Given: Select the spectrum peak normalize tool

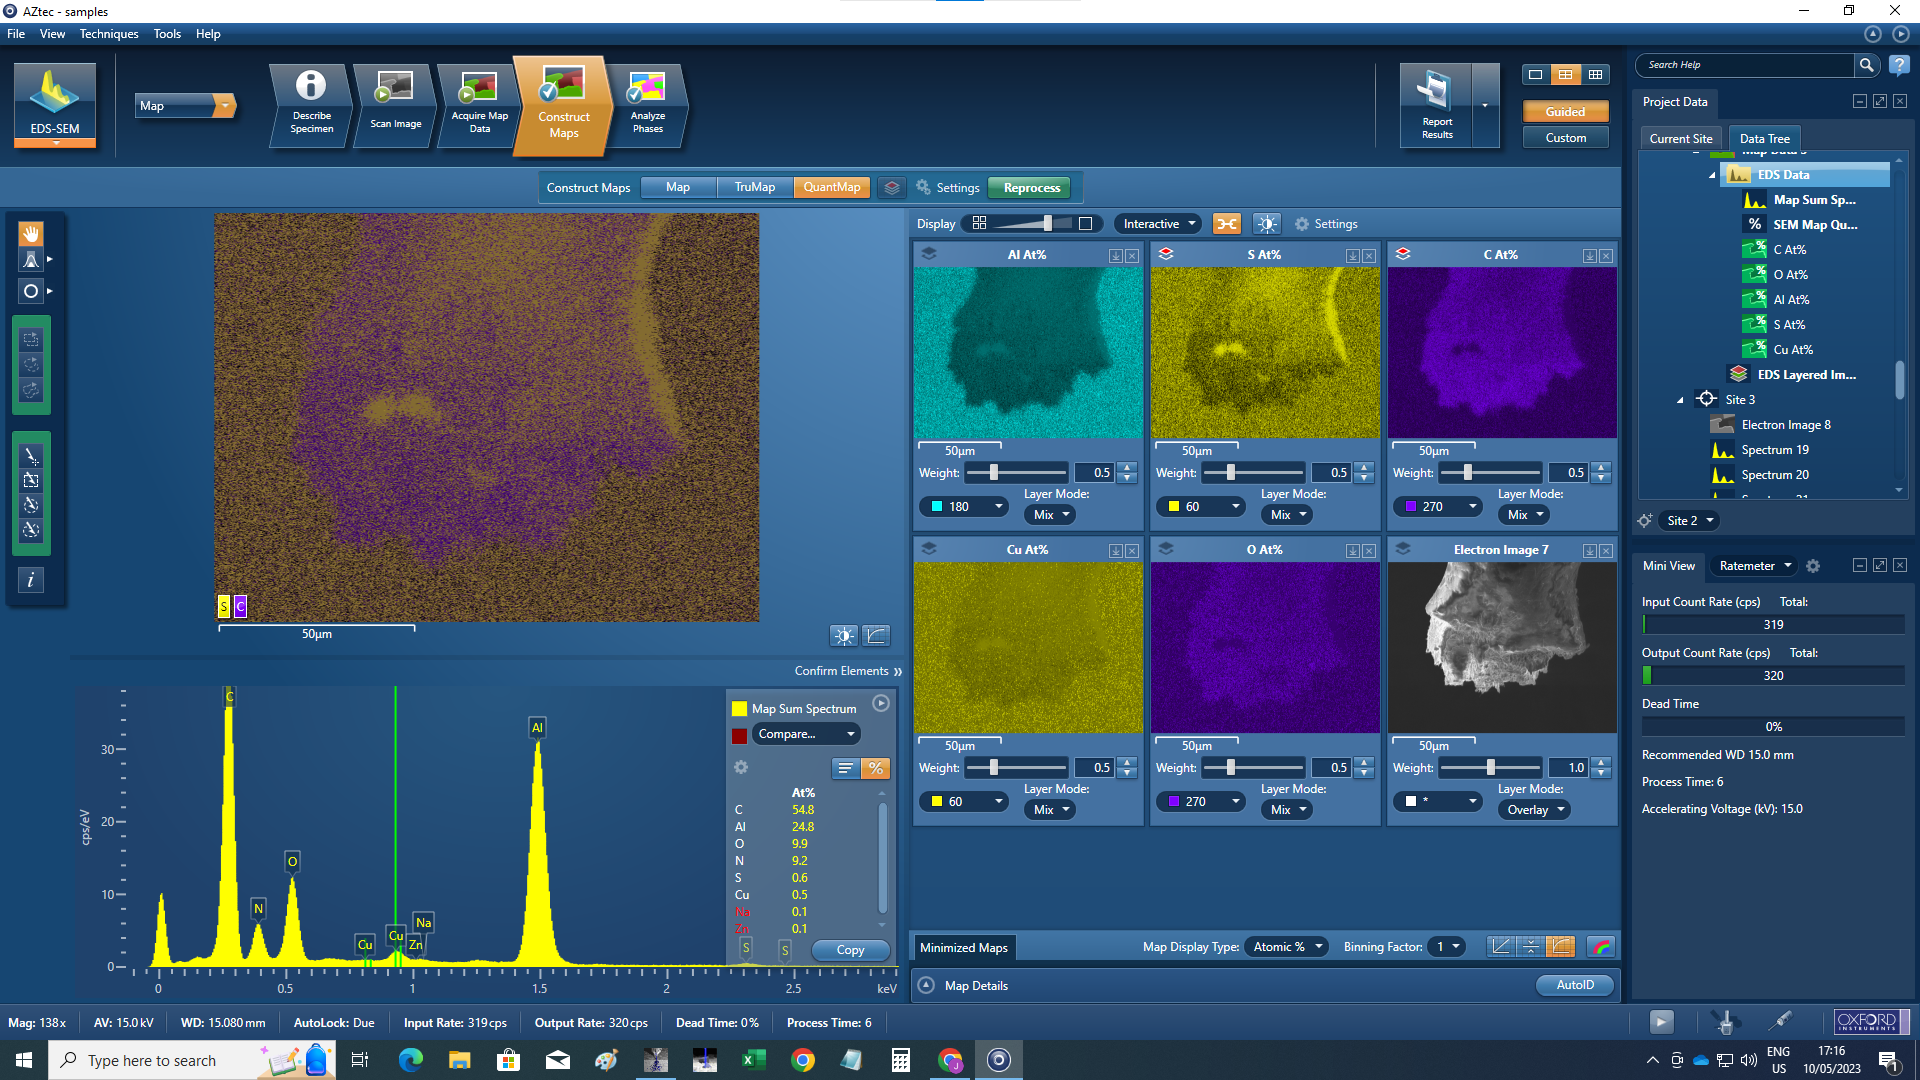Looking at the screenshot, I should pos(31,260).
